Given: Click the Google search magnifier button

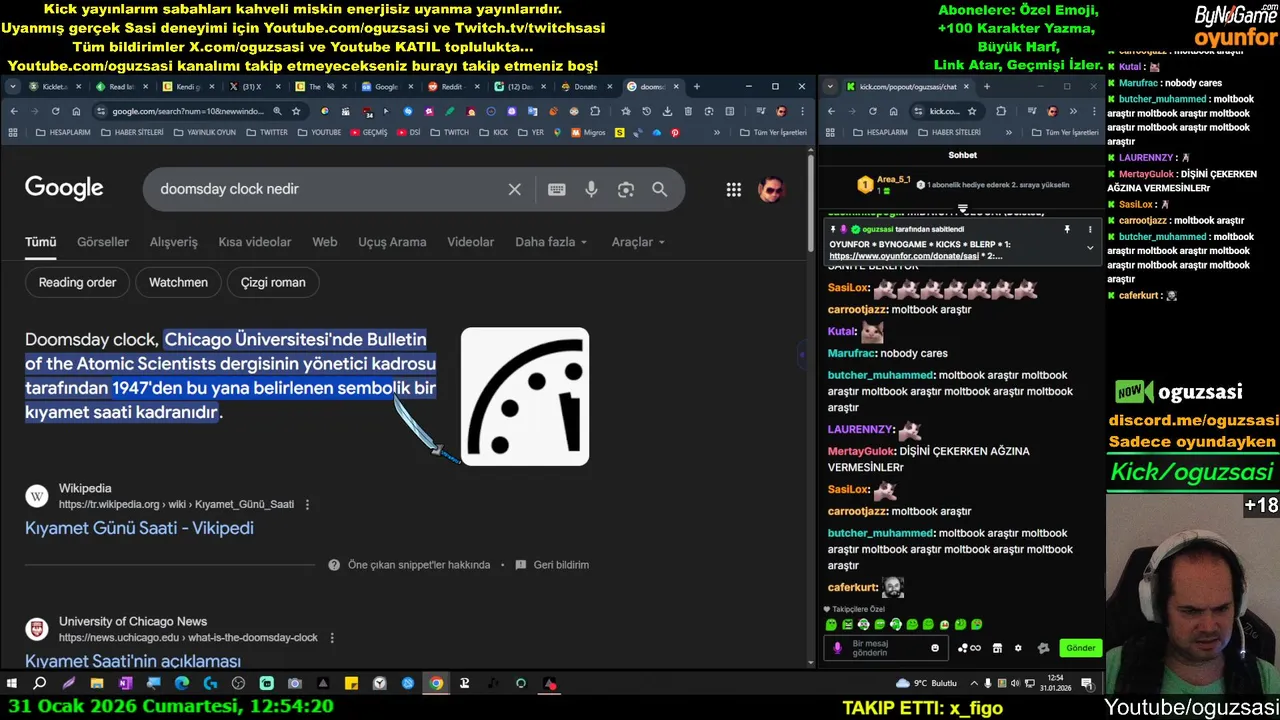Looking at the screenshot, I should 660,189.
